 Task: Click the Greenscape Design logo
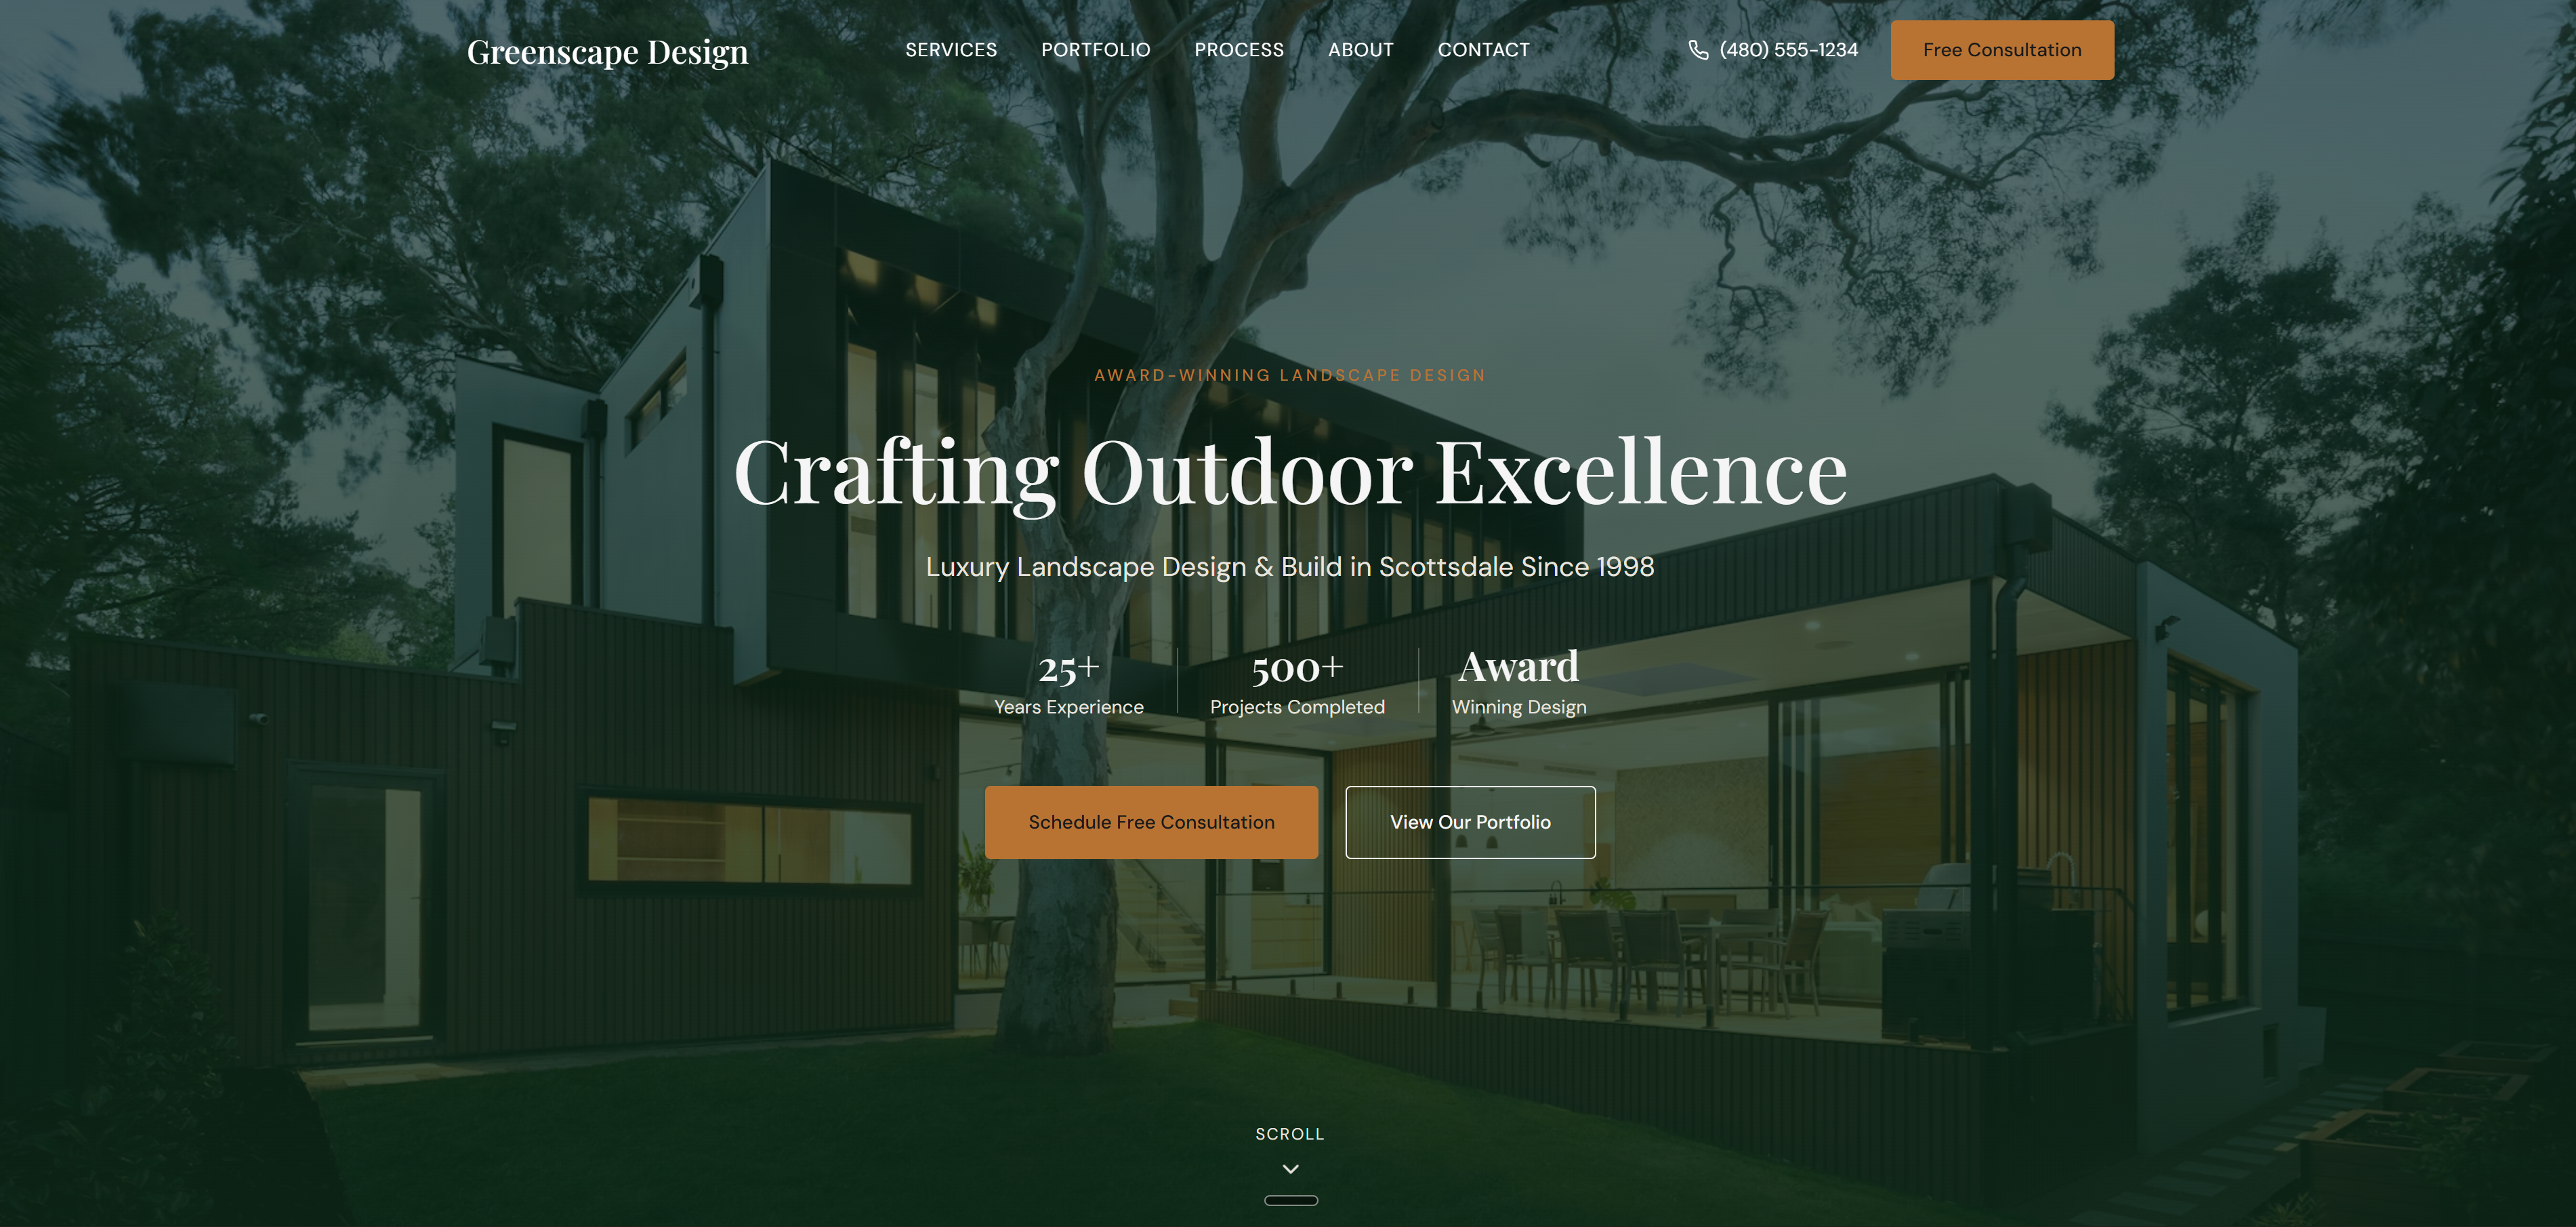(607, 51)
